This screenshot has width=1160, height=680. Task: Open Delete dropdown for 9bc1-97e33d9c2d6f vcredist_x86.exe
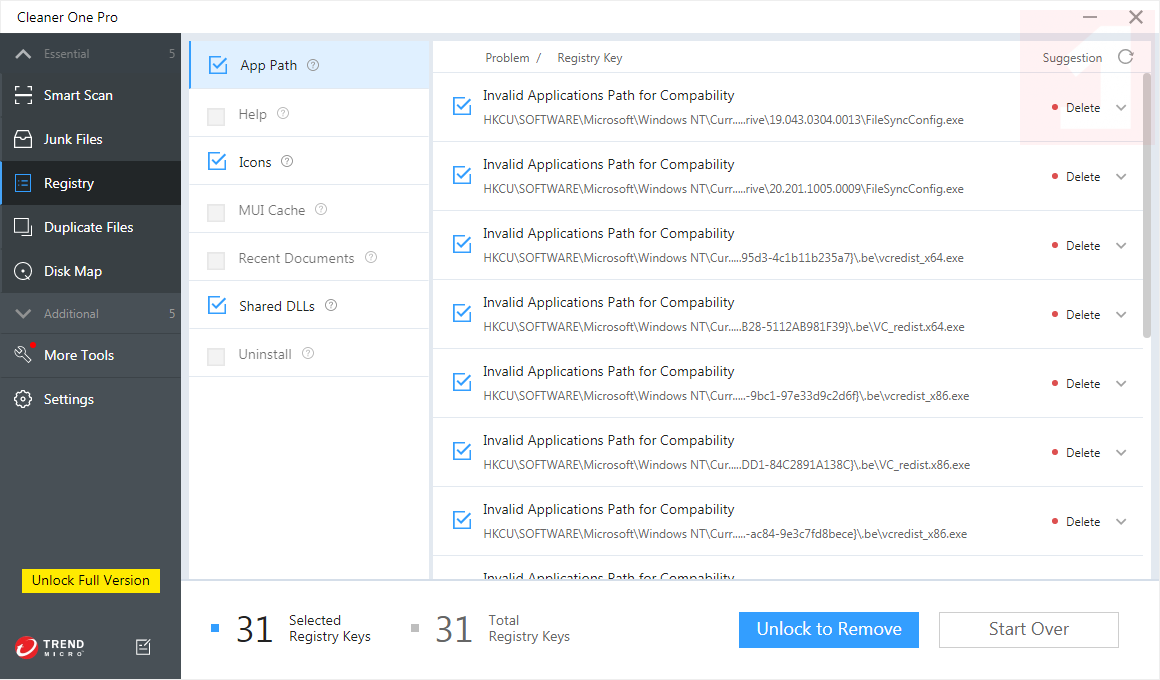coord(1121,383)
